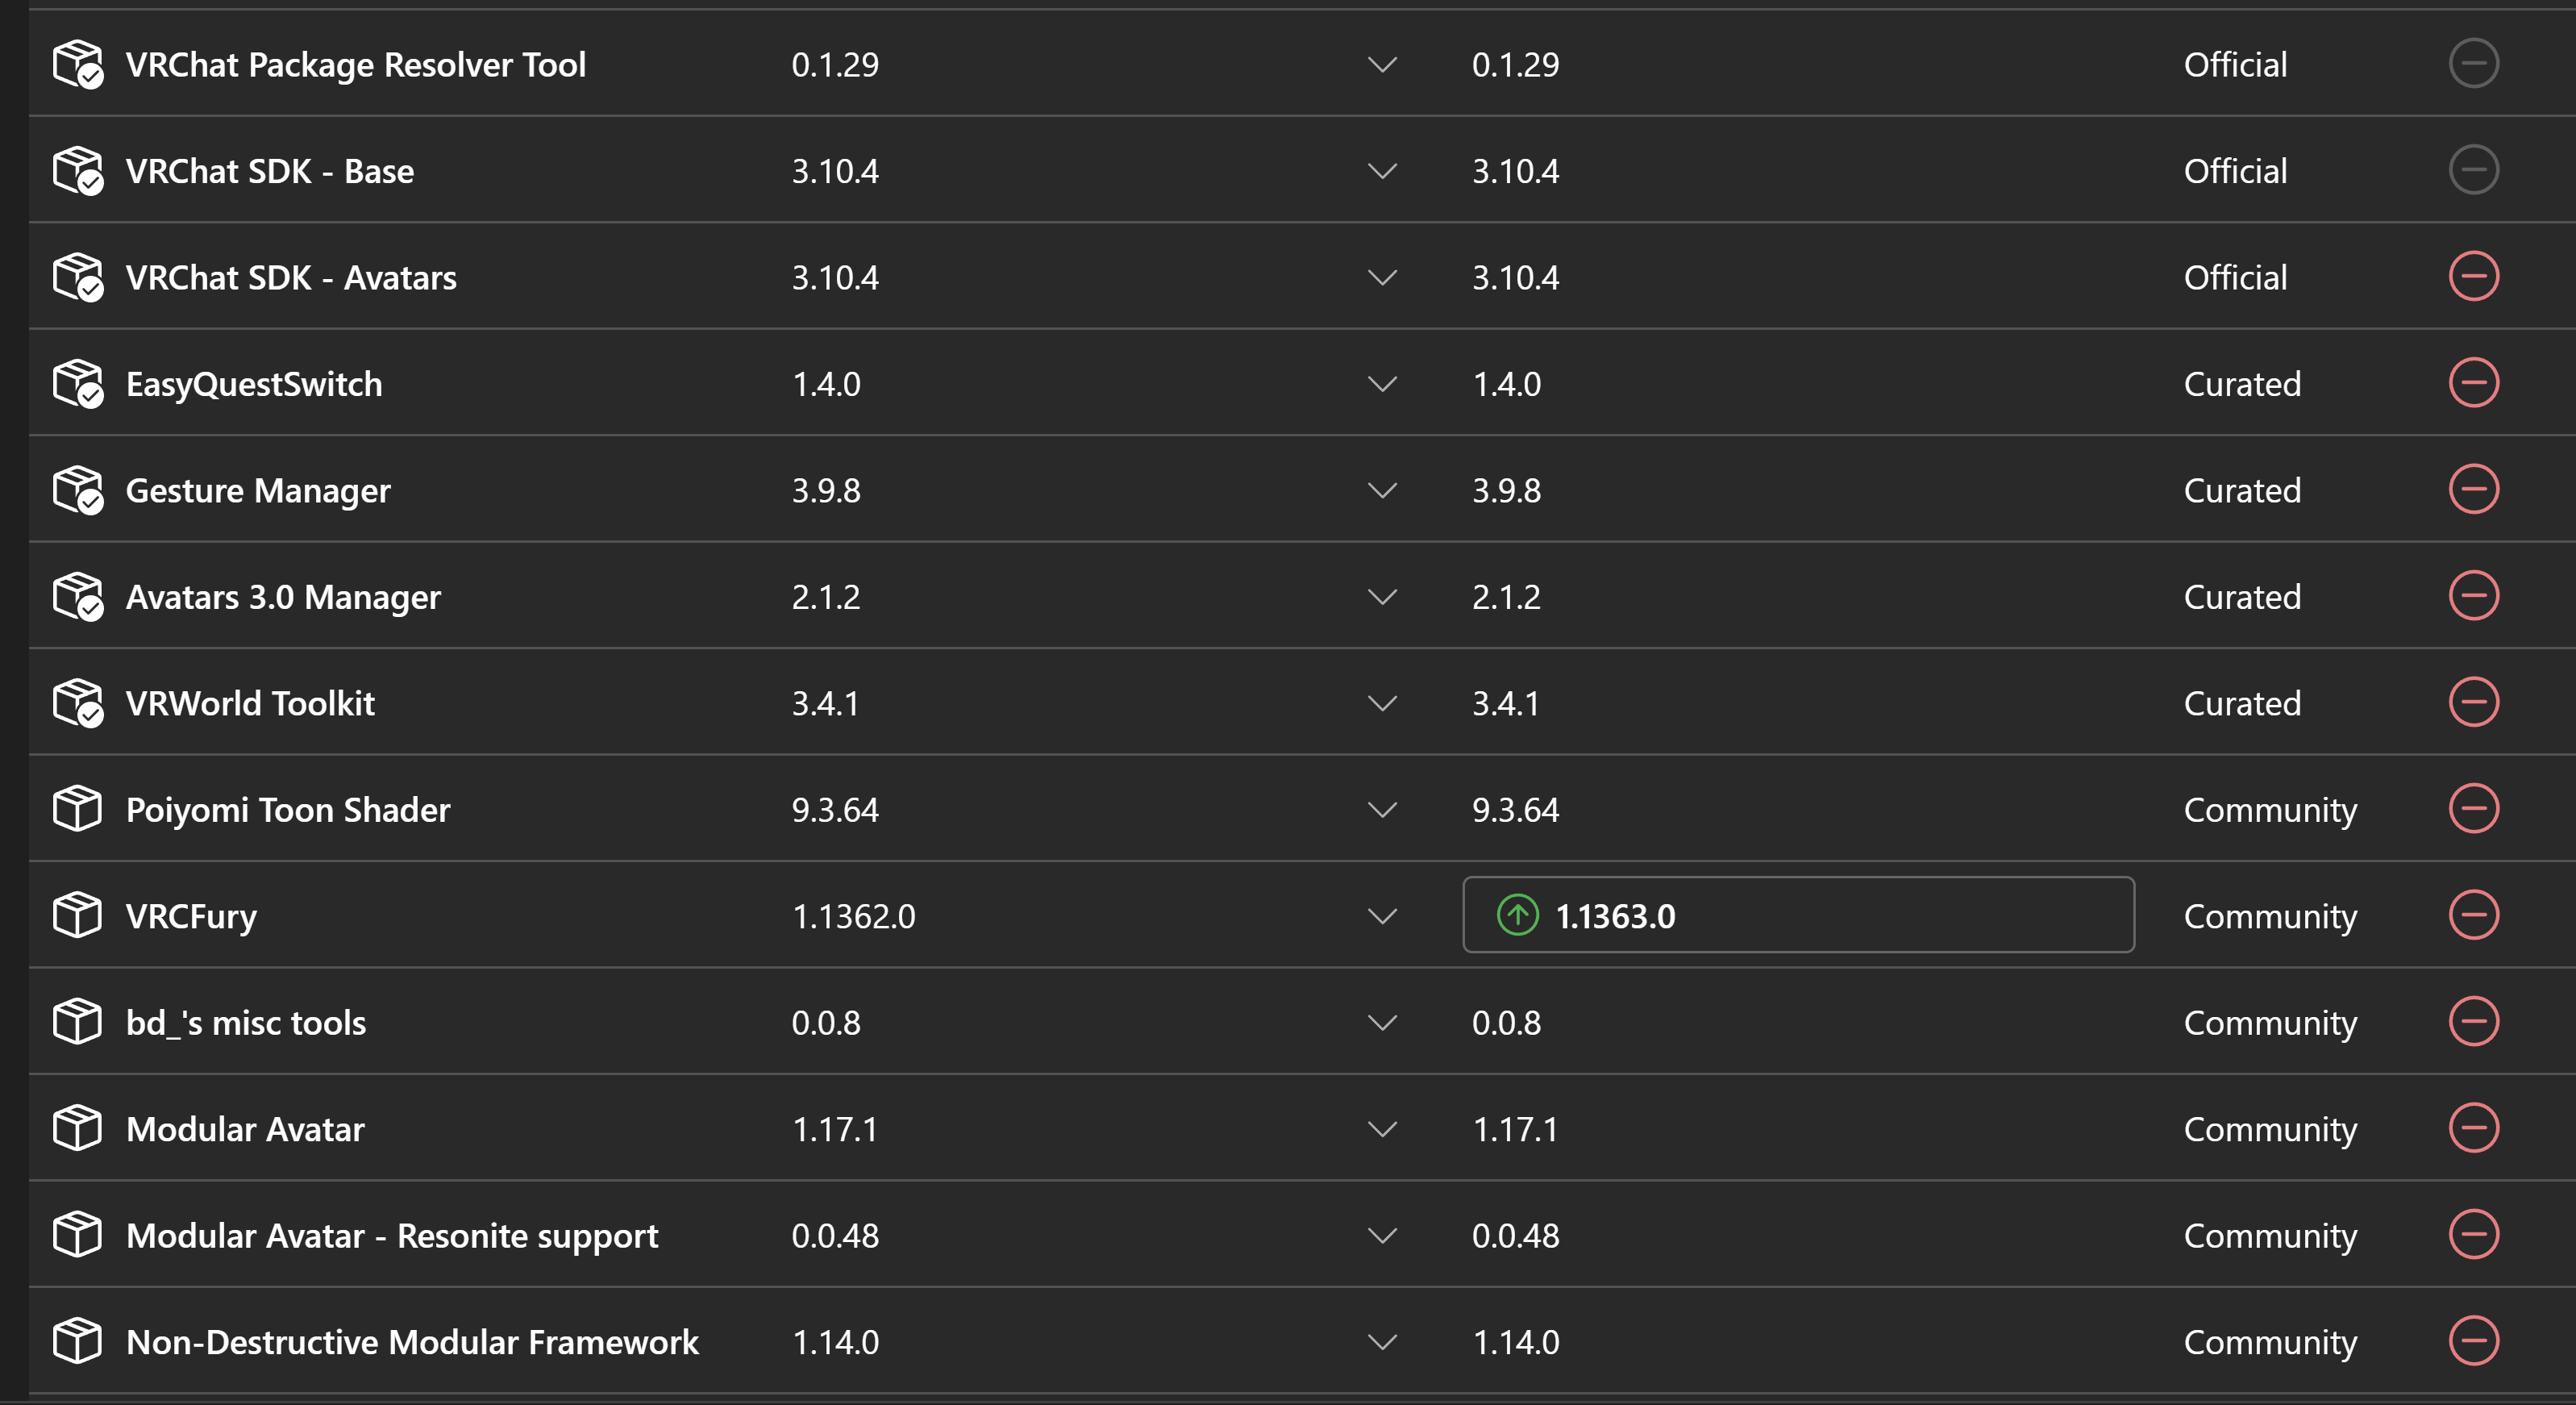Viewport: 2576px width, 1405px height.
Task: Remove the VRCFury package
Action: (2473, 915)
